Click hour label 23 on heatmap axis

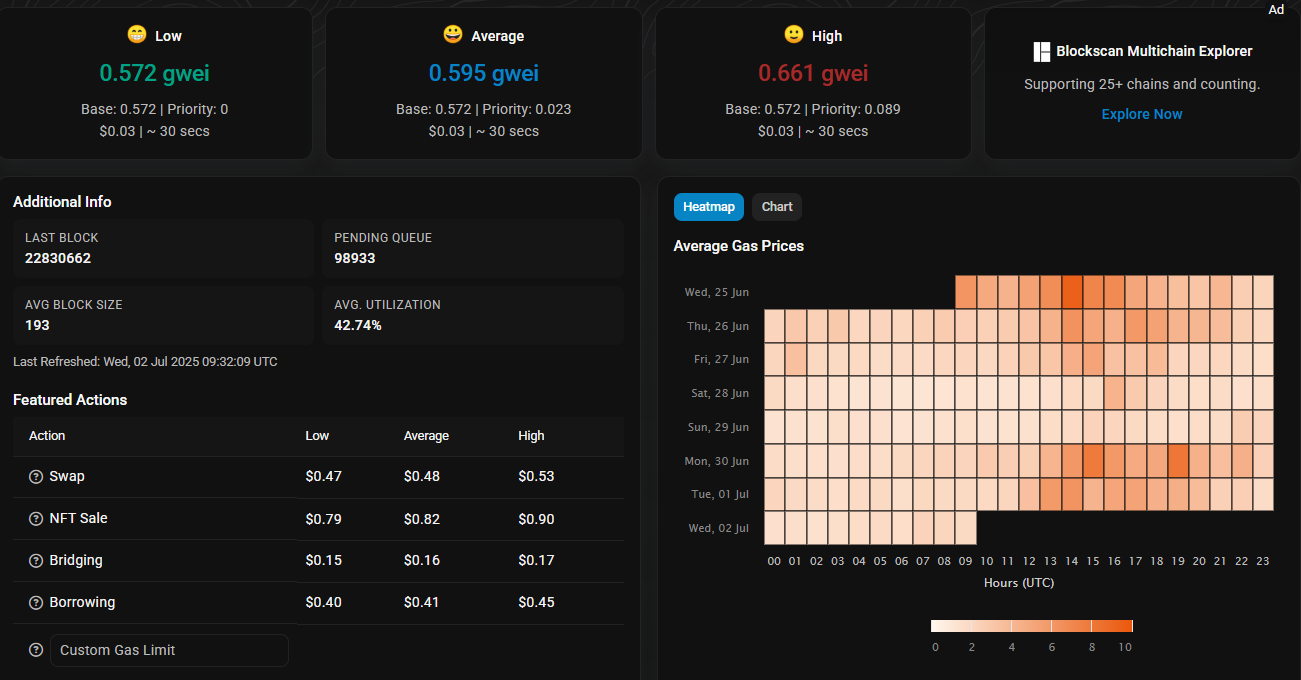1263,561
